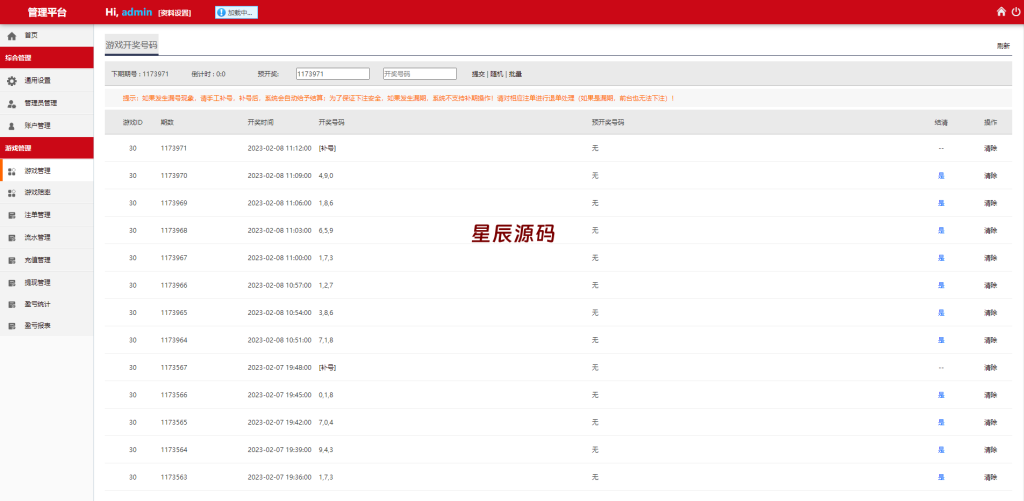This screenshot has height=501, width=1024.
Task: Click the blue 是 link in row 1173968
Action: coord(941,231)
